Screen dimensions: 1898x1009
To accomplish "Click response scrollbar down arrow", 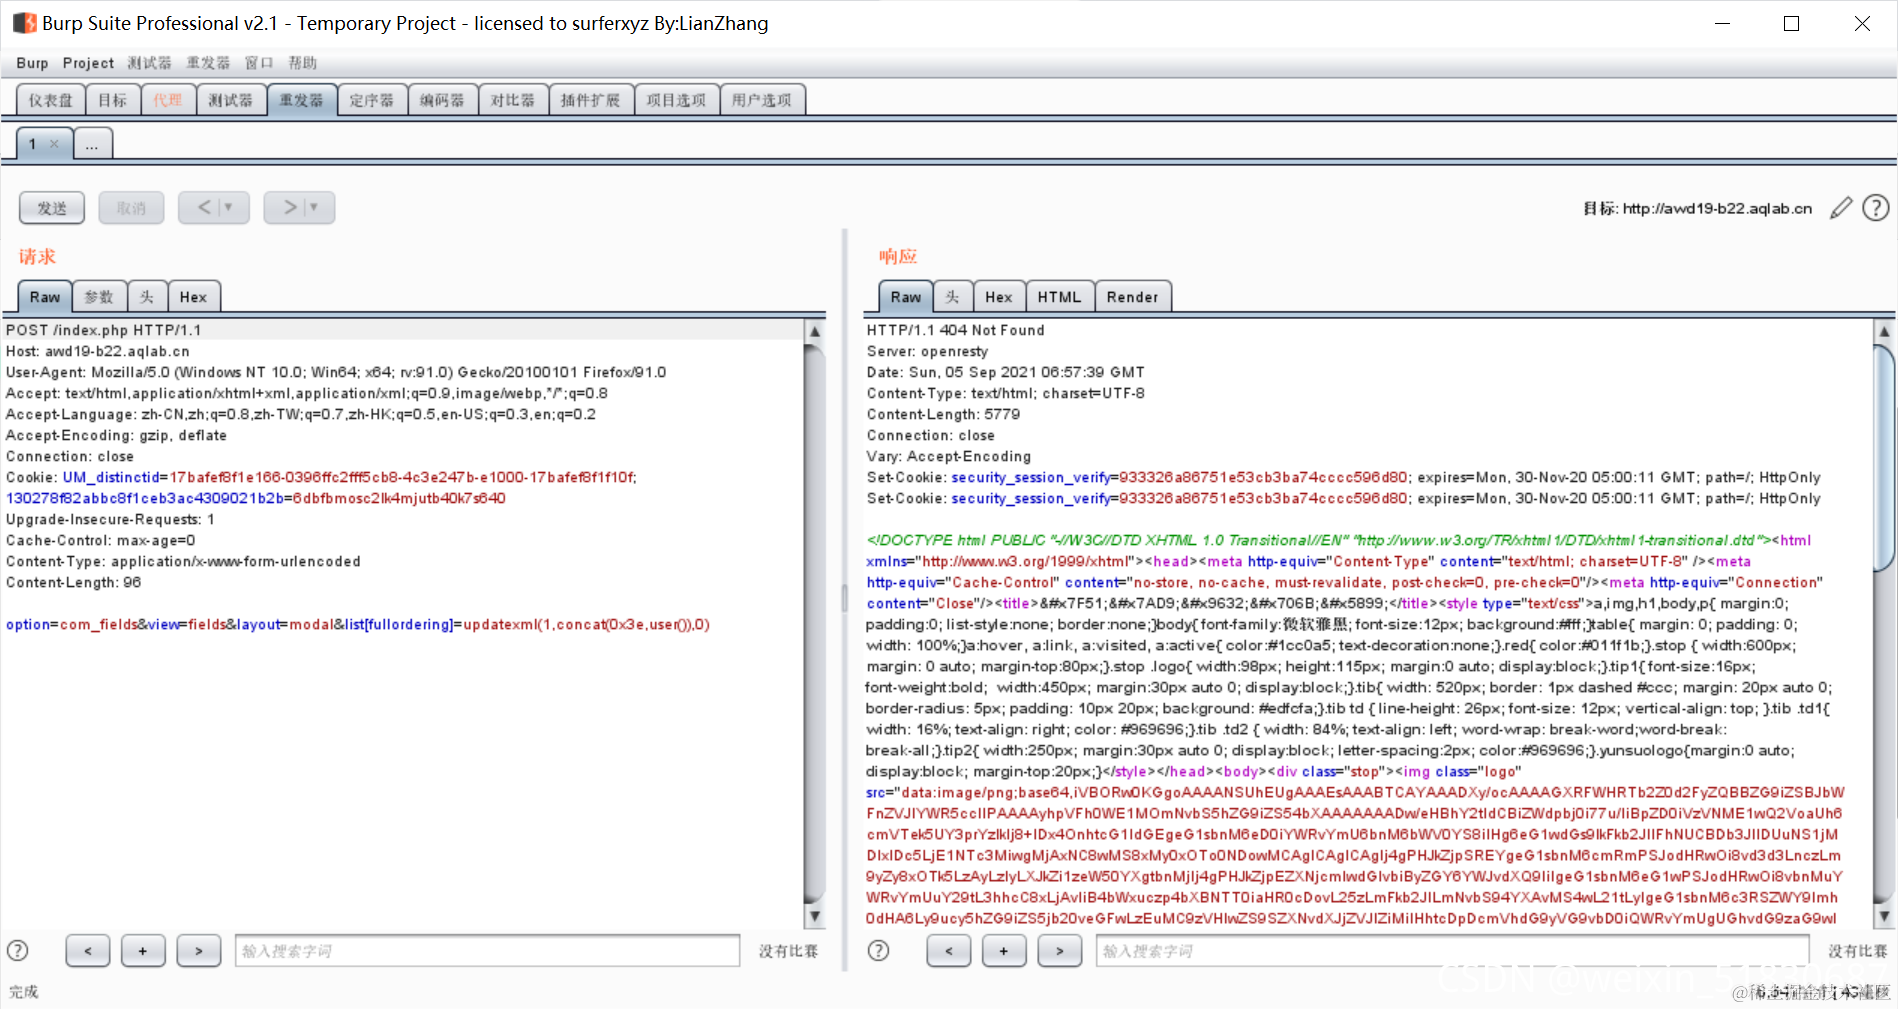I will (x=1884, y=916).
